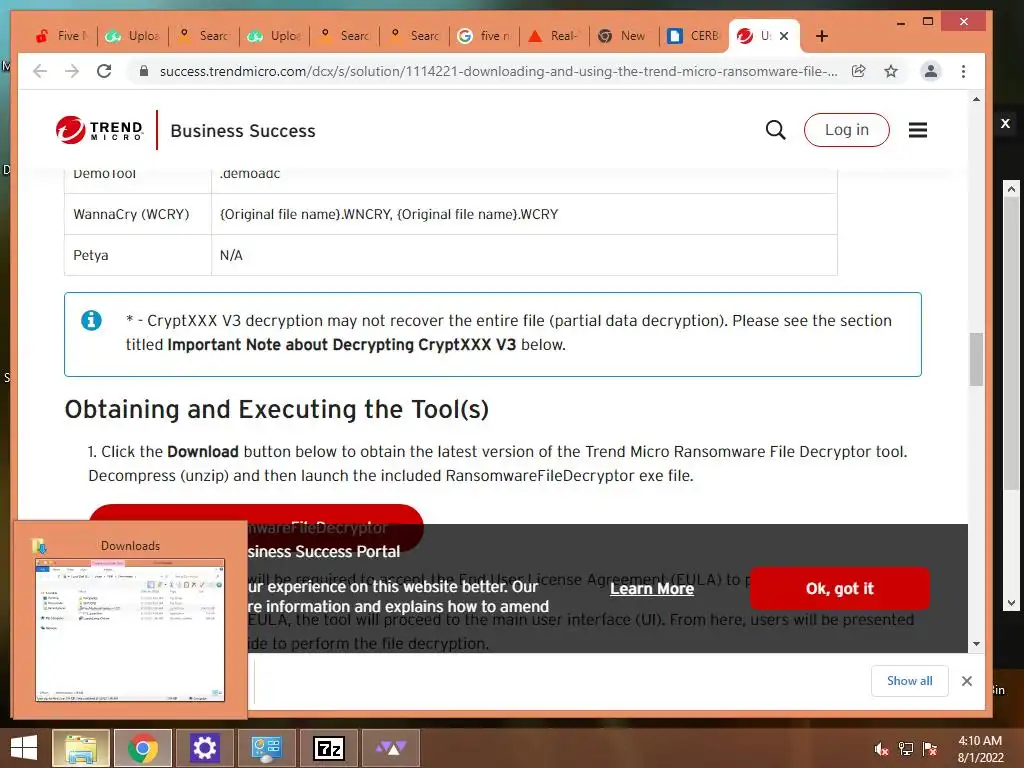Switch to the 'CERB' tab

click(x=694, y=36)
